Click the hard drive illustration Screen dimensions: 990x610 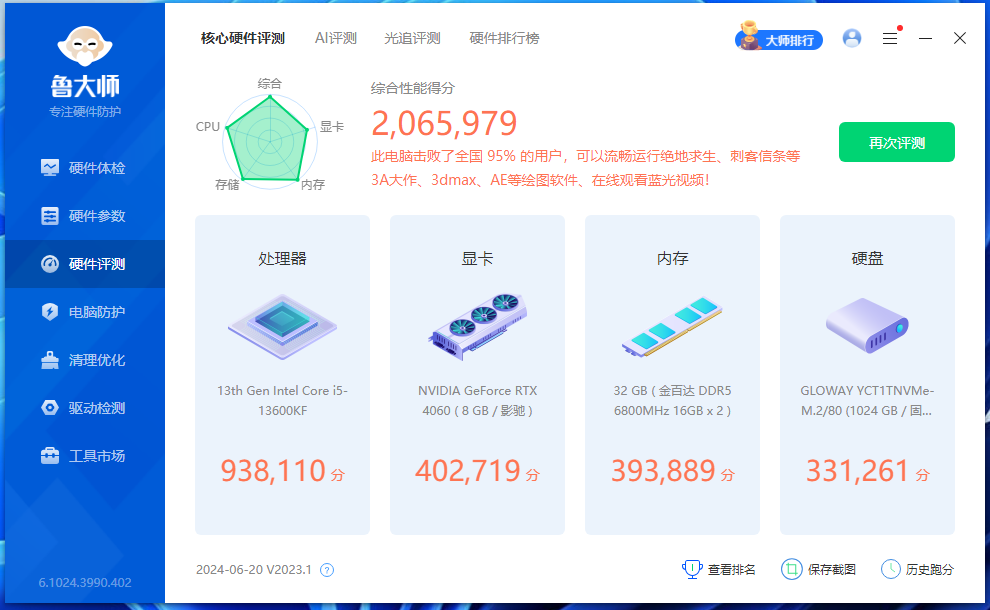(867, 326)
